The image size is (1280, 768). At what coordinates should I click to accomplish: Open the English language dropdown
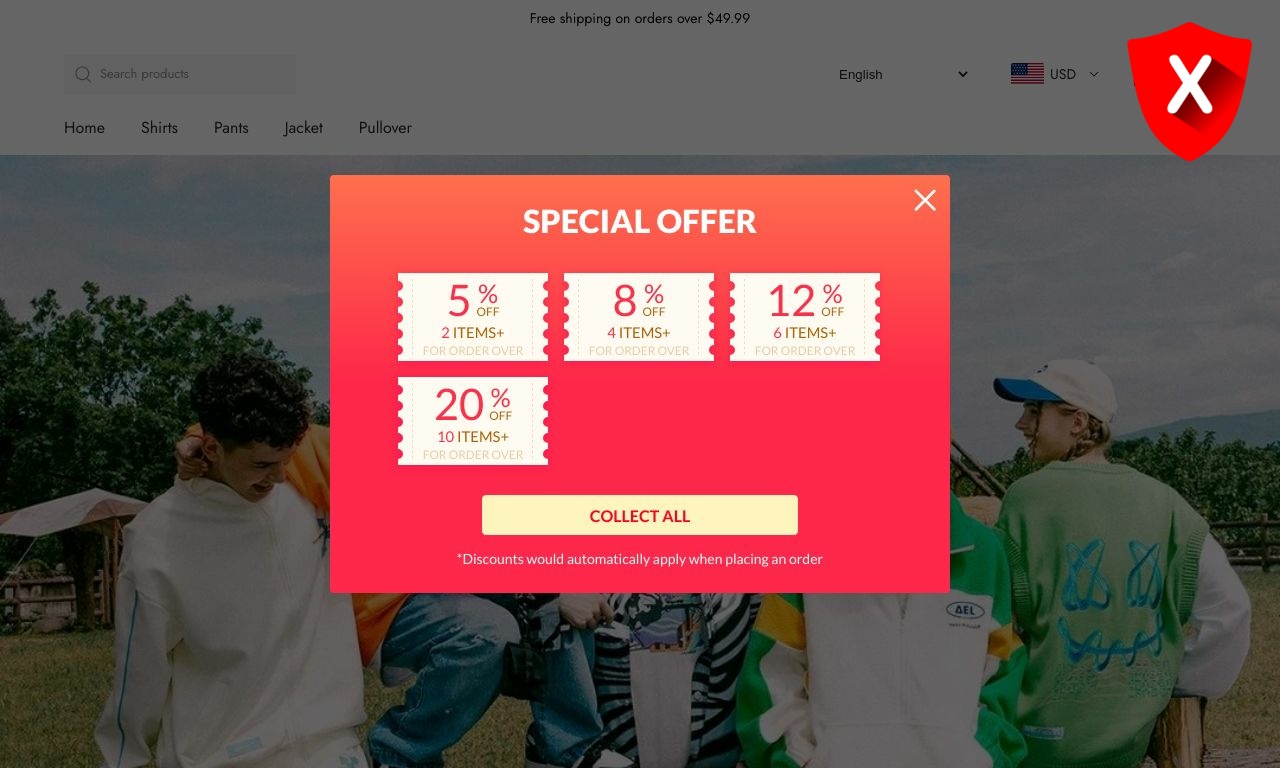903,74
